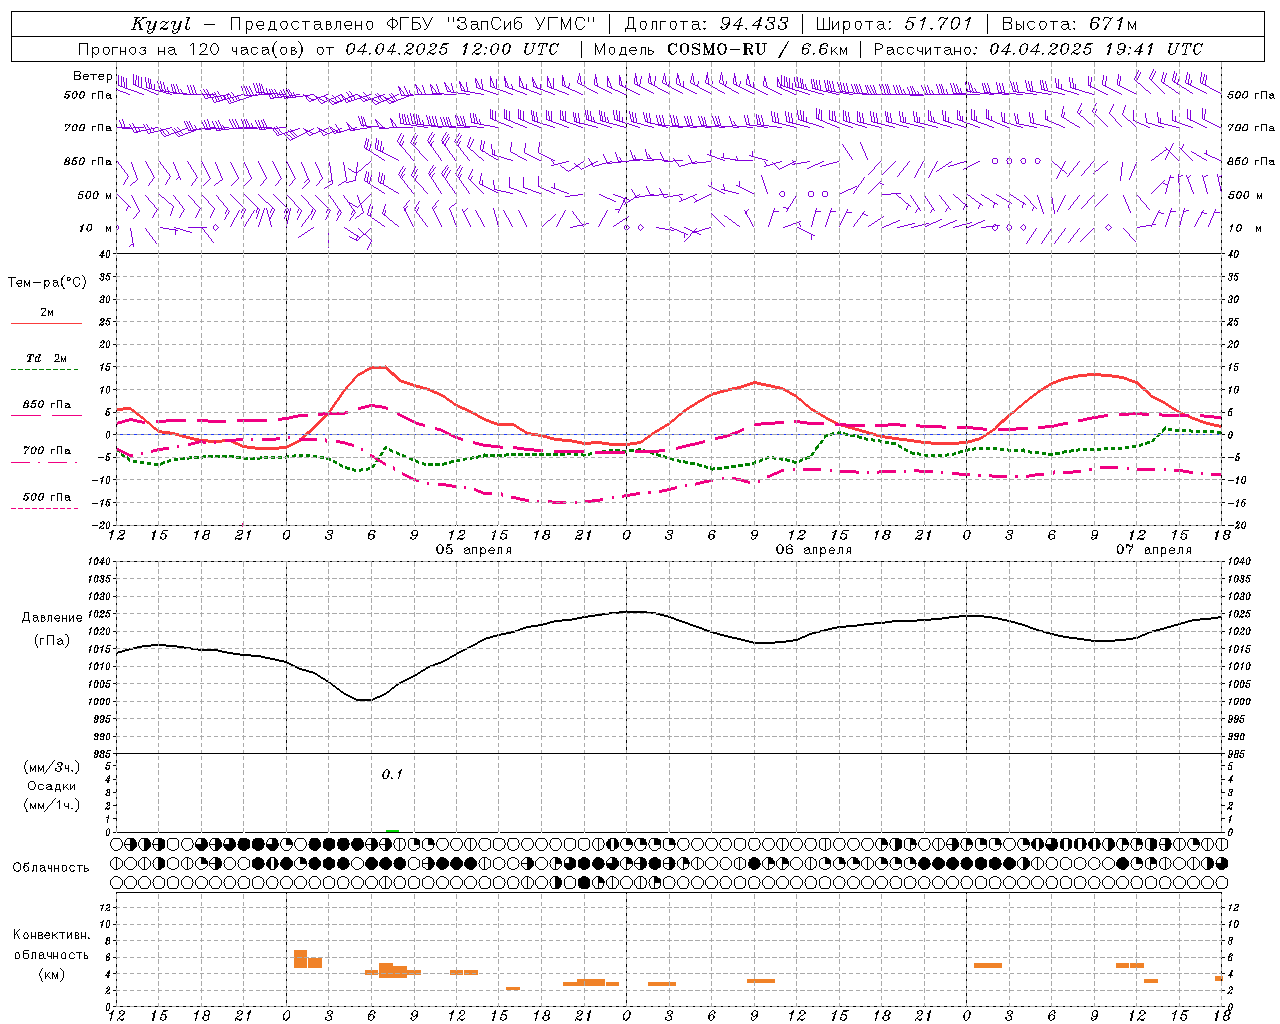Viewport: 1280px width, 1024px height.
Task: Click the "Долгота: 94.433" header field
Action: coord(706,24)
